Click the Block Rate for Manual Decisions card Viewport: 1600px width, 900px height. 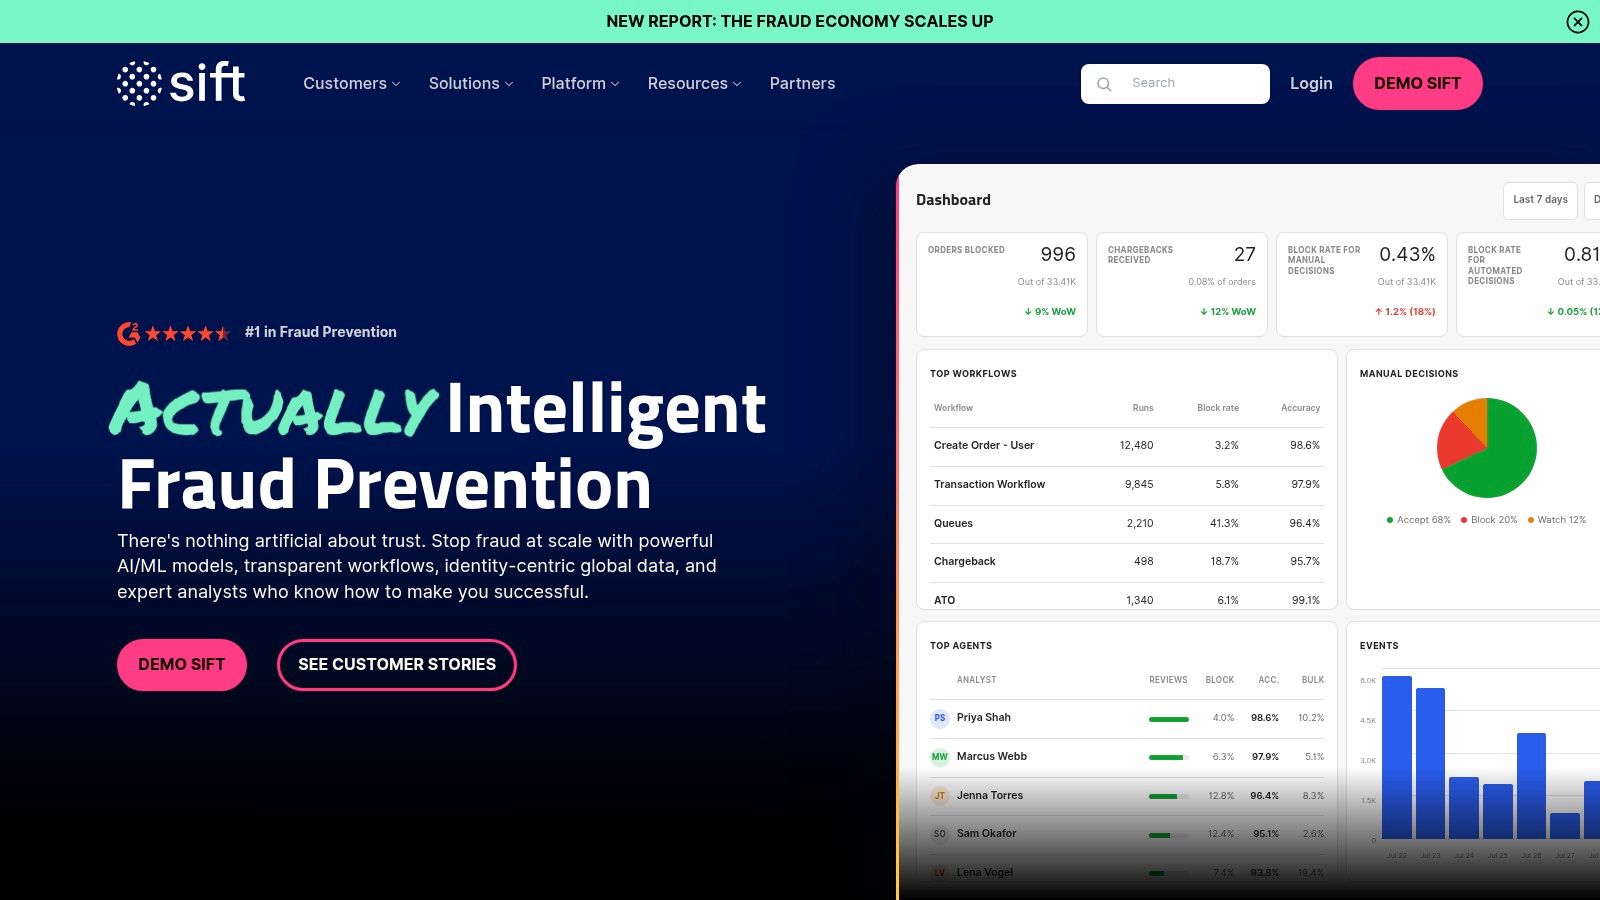pos(1362,284)
